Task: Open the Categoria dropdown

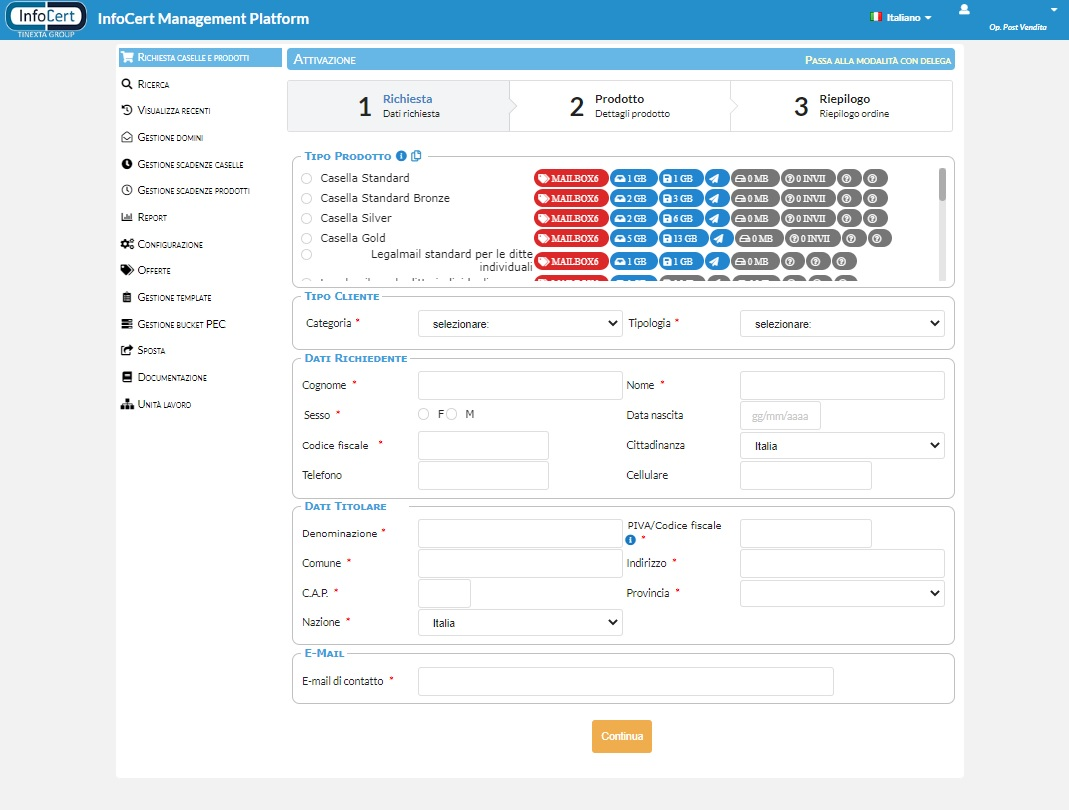Action: pos(520,324)
